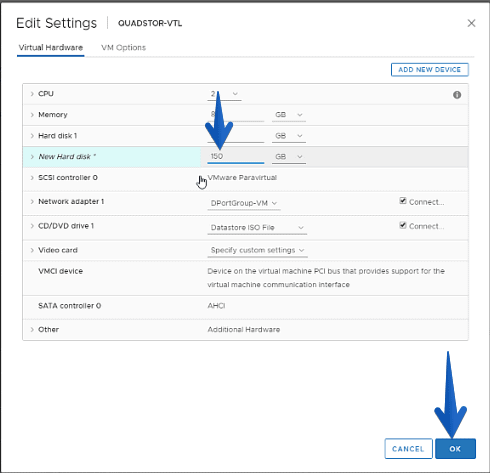Expand the Other hardware row
This screenshot has width=490, height=473.
[32, 329]
